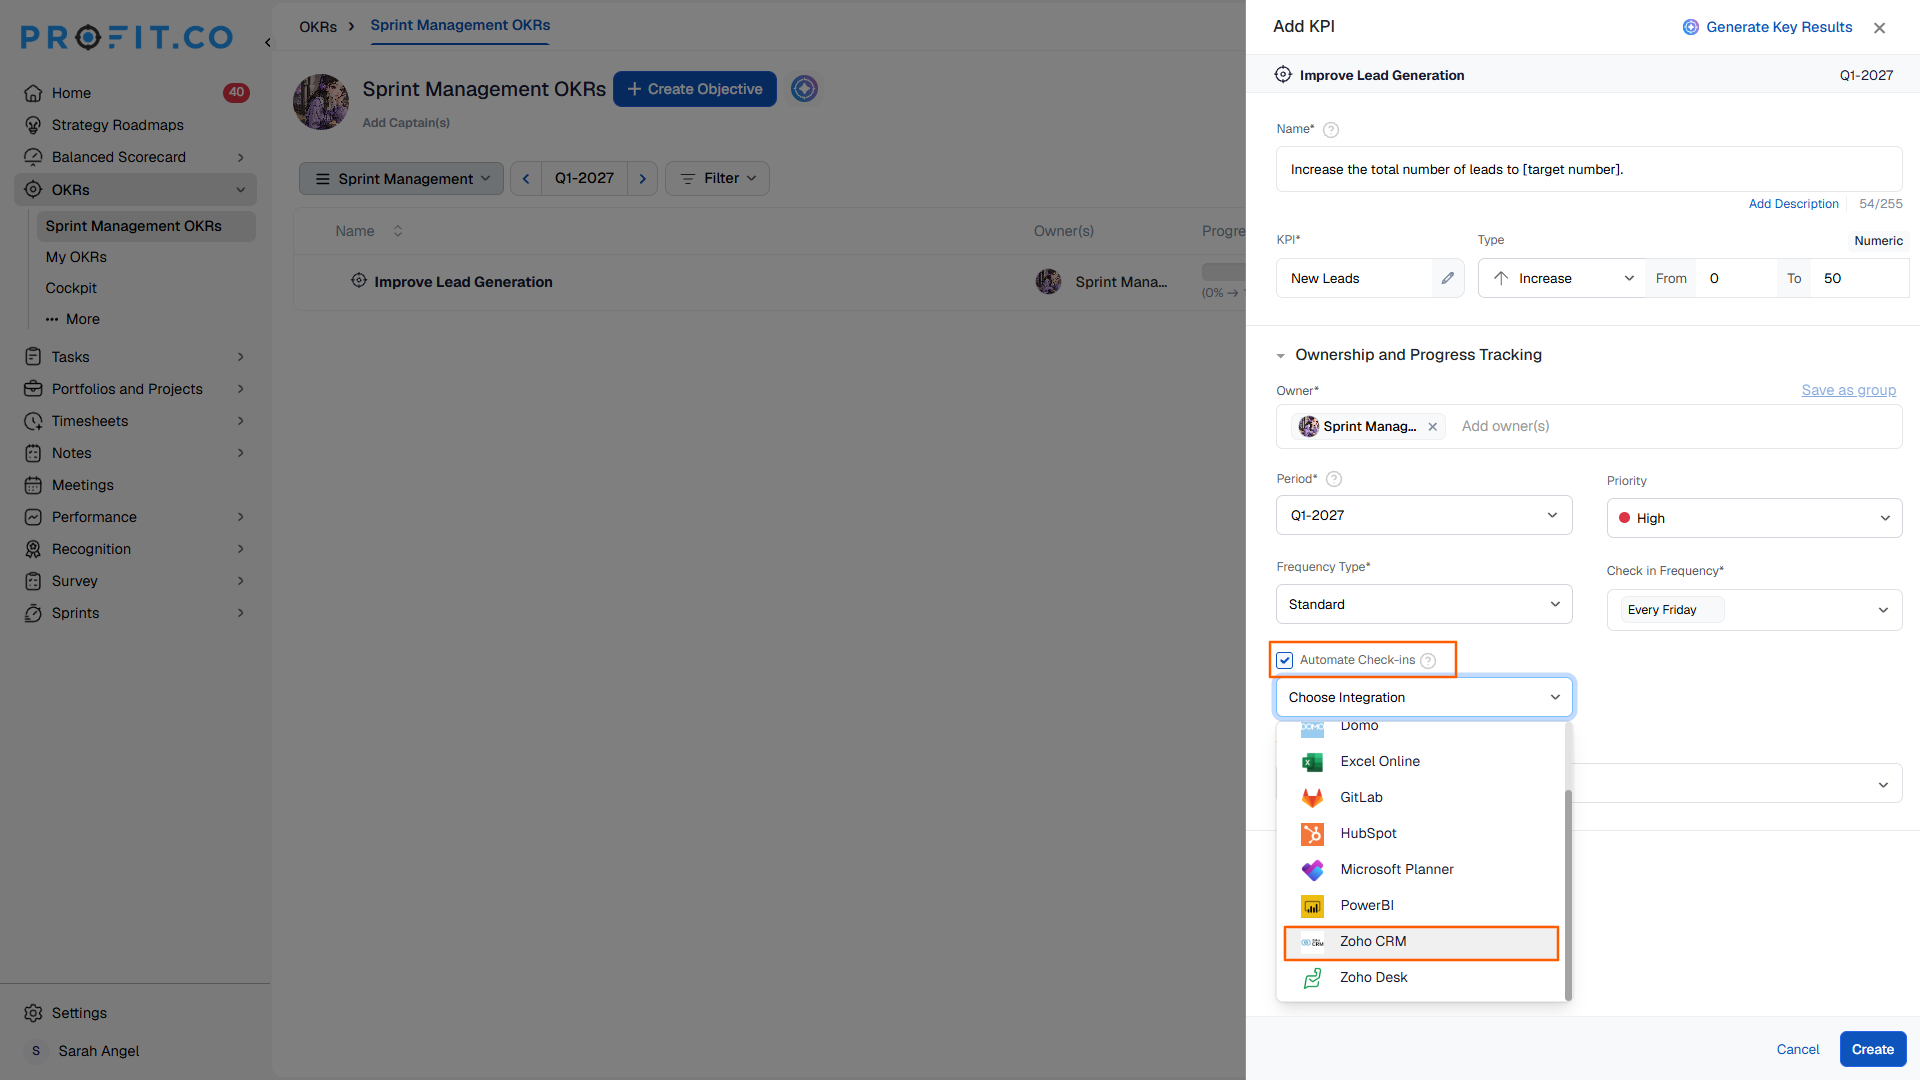Click the Recognition badge icon
This screenshot has height=1080, width=1920.
[33, 549]
